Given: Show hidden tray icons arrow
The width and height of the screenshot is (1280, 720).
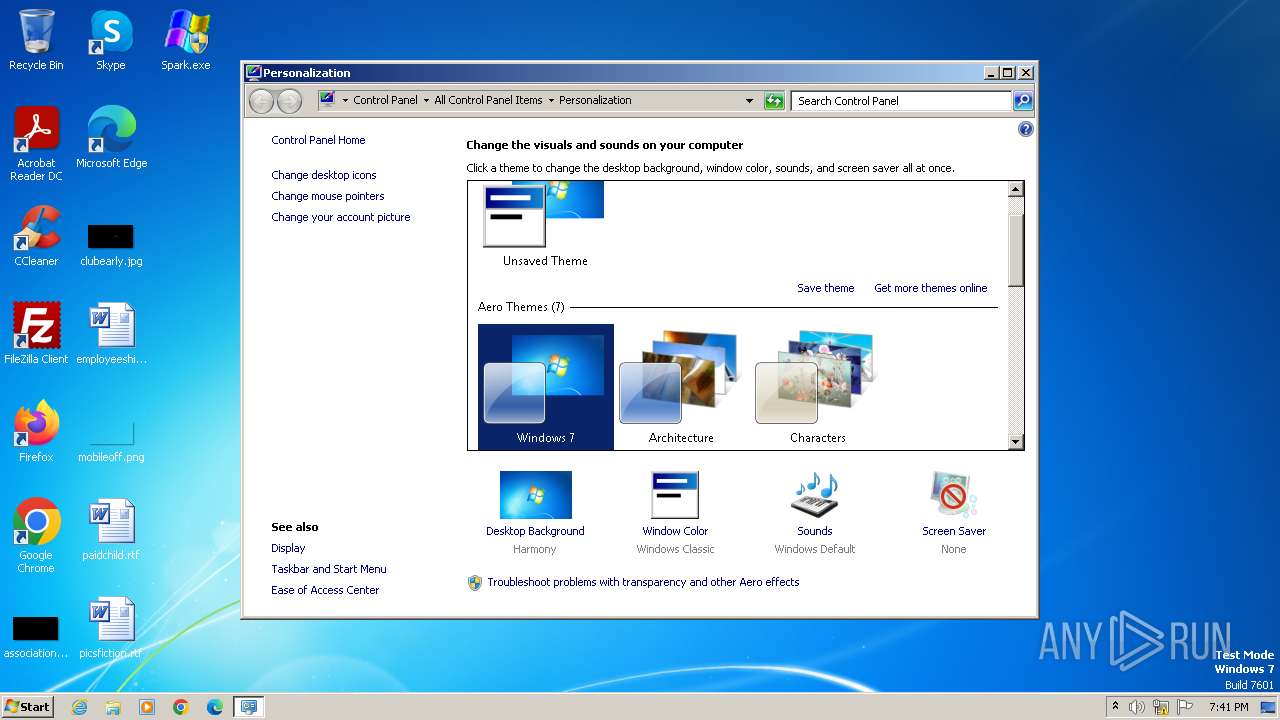Looking at the screenshot, I should [1115, 706].
